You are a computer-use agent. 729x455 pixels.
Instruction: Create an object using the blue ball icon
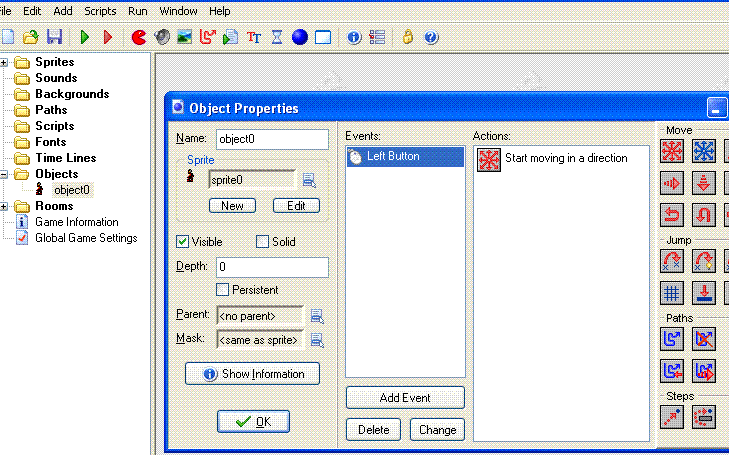coord(300,37)
